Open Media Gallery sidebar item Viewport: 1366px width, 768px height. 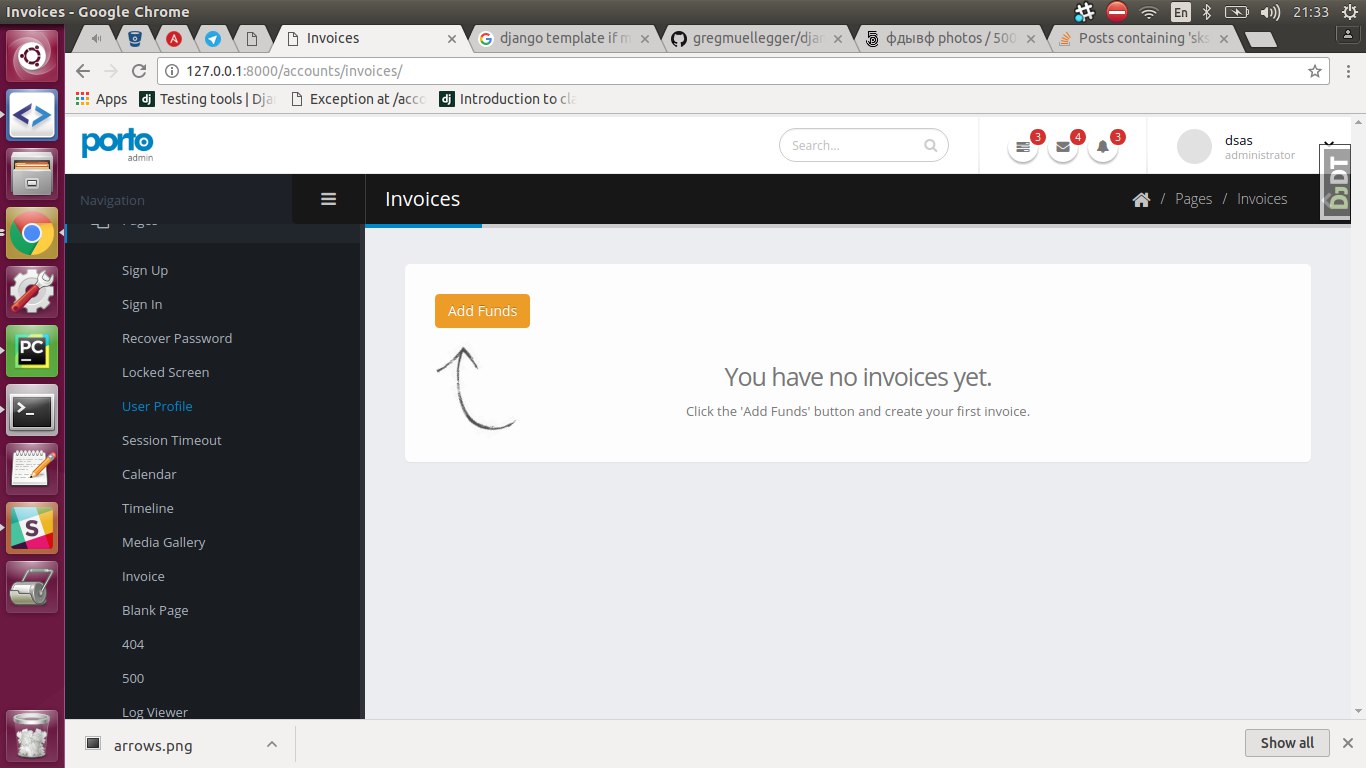[164, 542]
